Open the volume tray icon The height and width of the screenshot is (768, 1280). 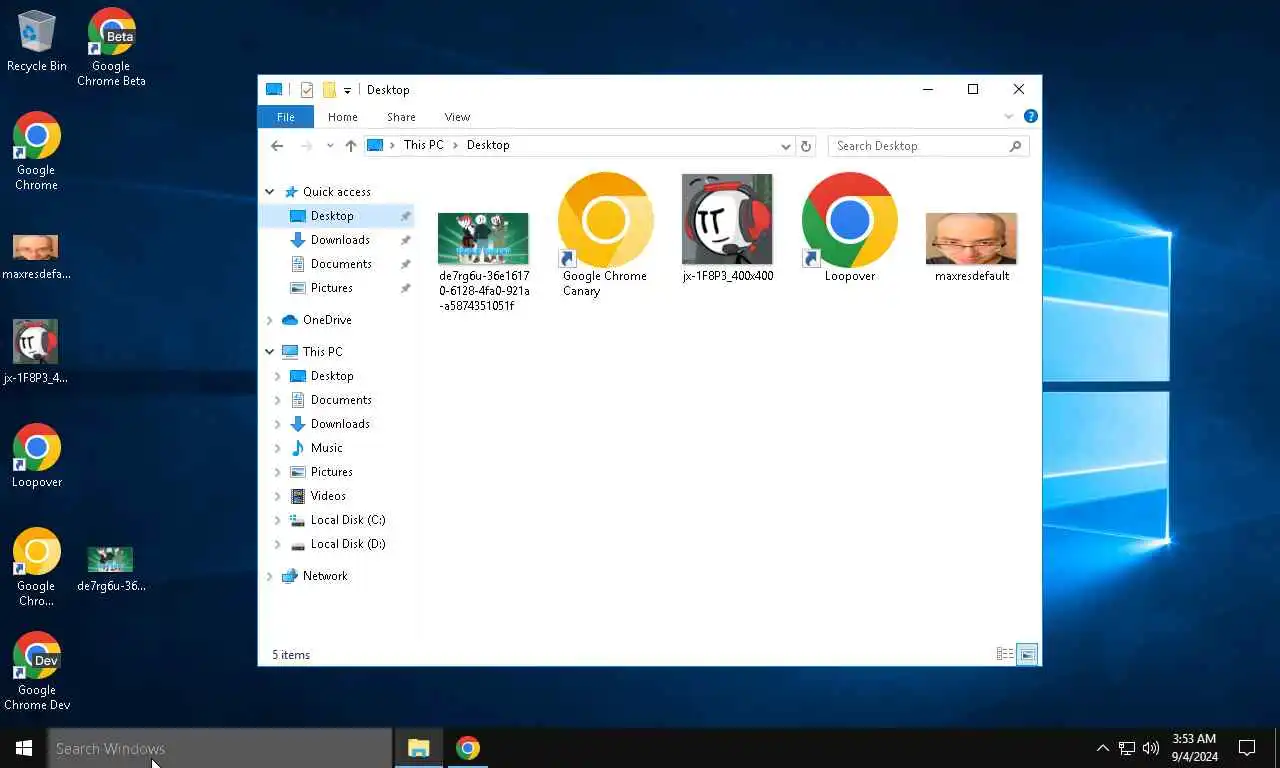point(1151,748)
